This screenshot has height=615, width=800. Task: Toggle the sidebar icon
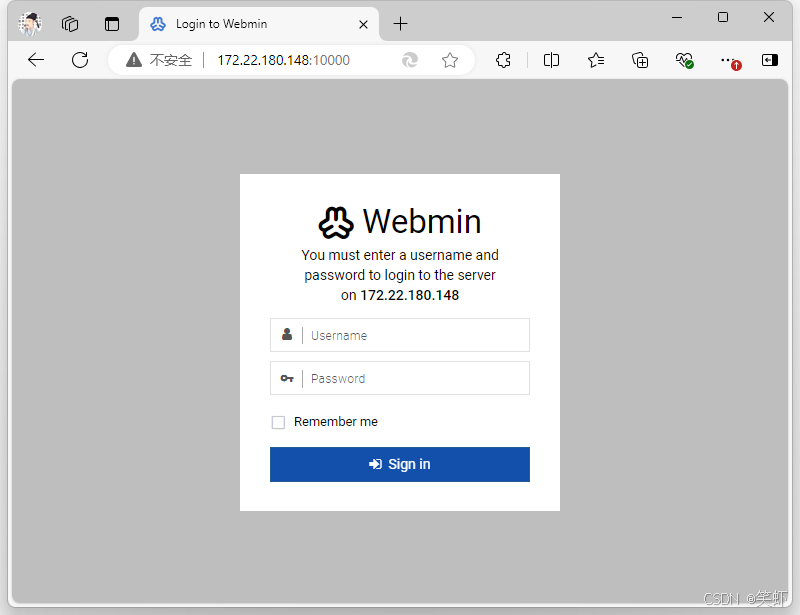(x=769, y=60)
